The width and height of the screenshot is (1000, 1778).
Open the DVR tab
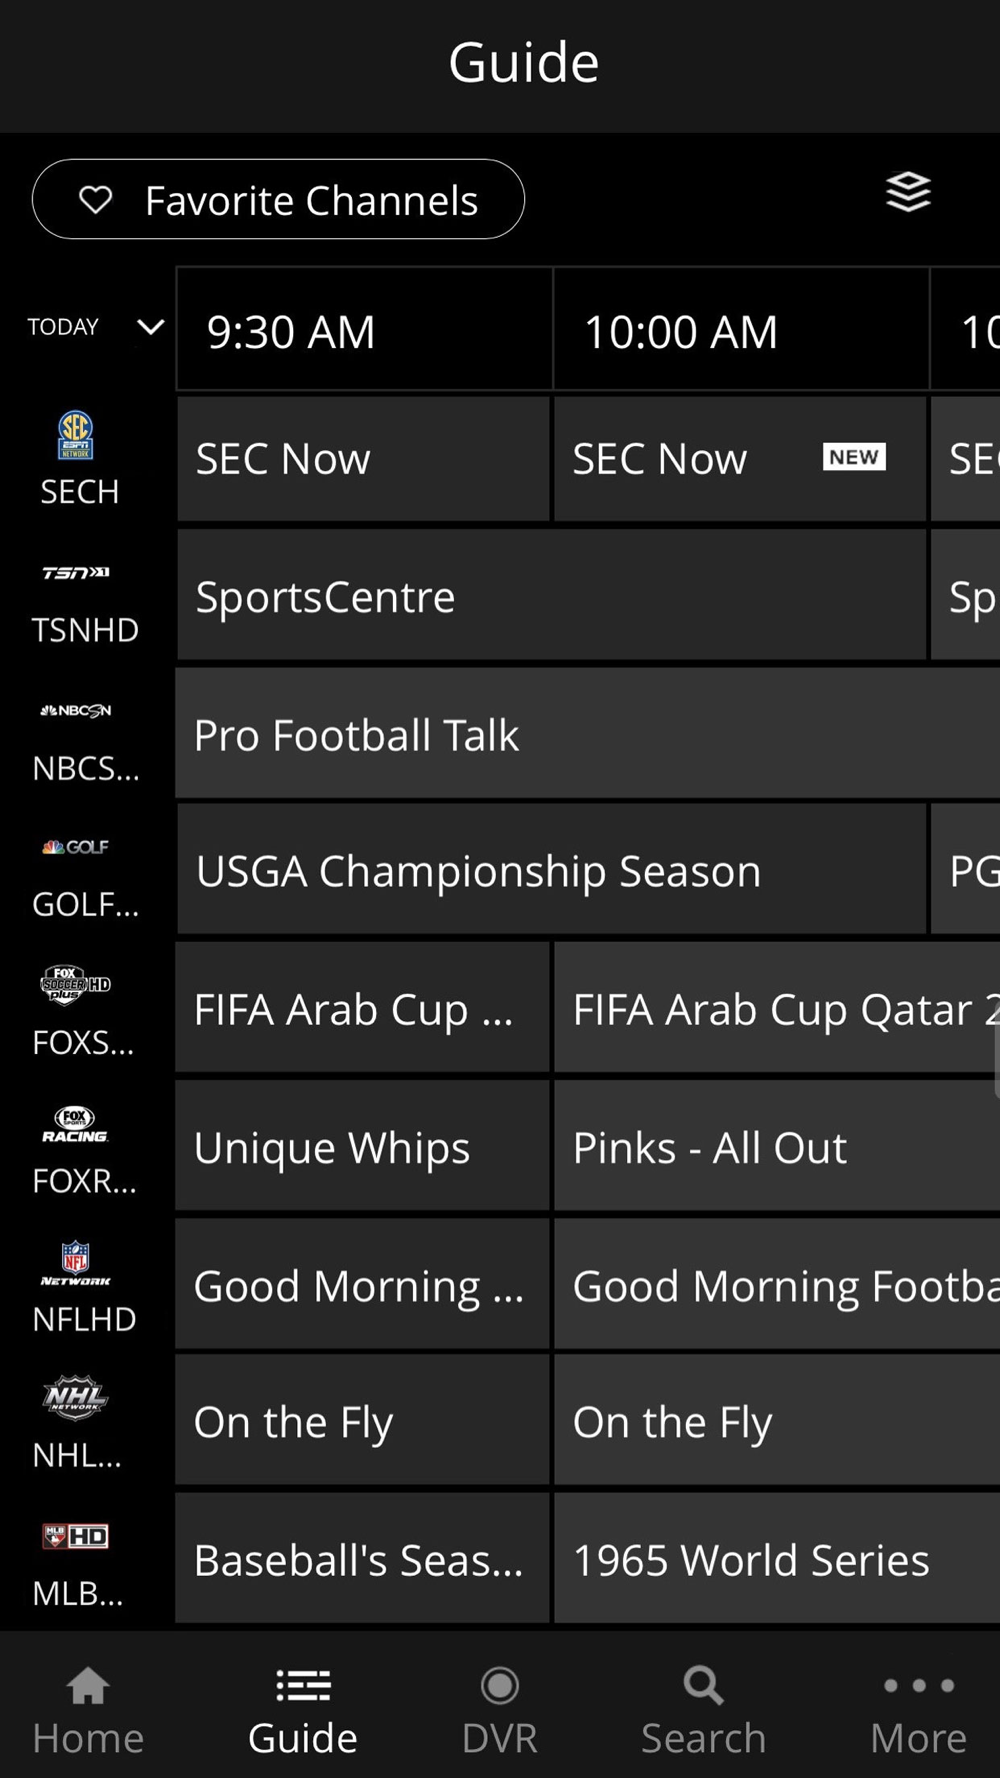[x=499, y=1711]
